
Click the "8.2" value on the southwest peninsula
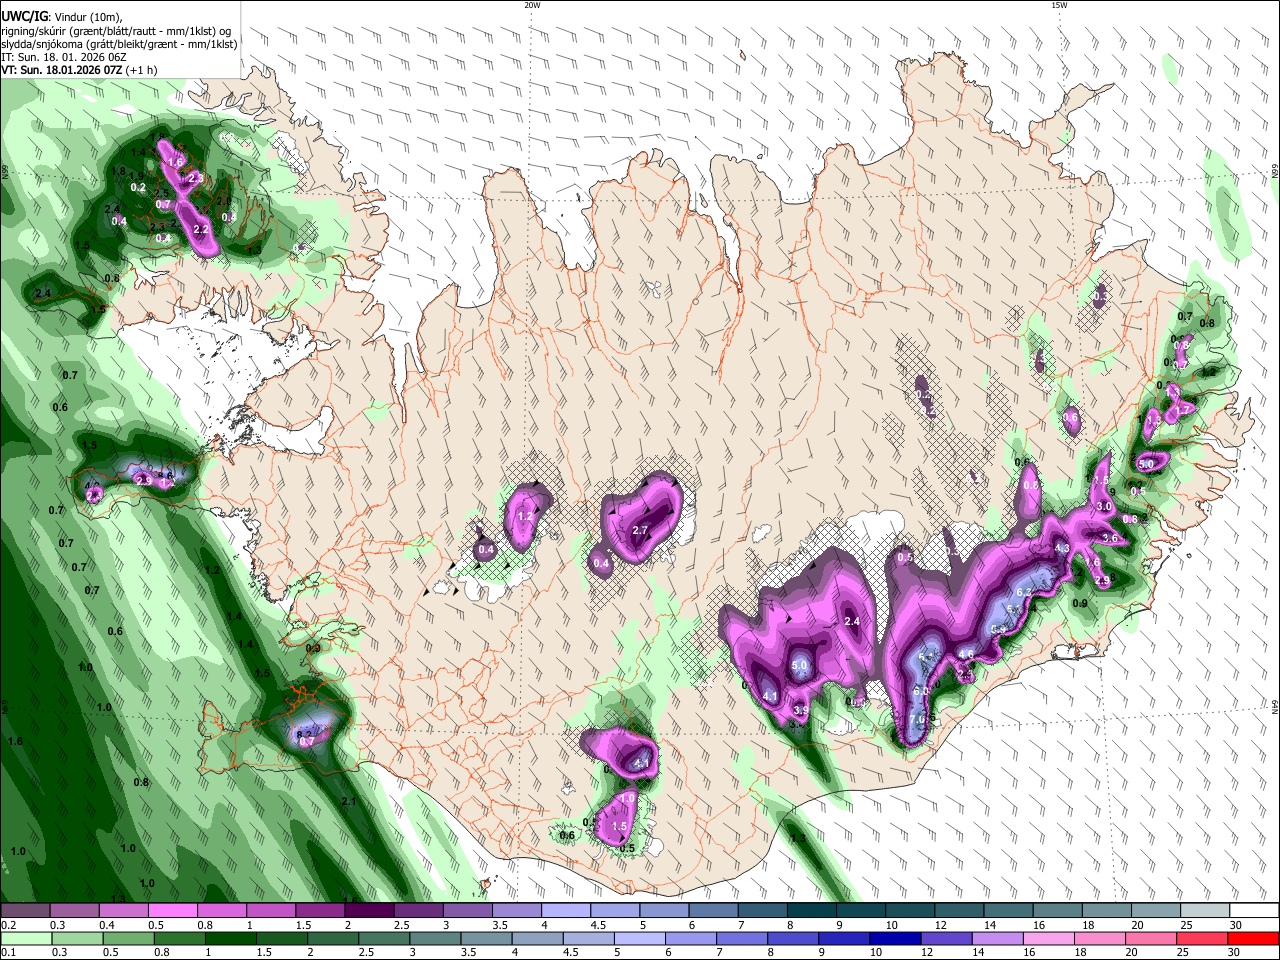305,734
